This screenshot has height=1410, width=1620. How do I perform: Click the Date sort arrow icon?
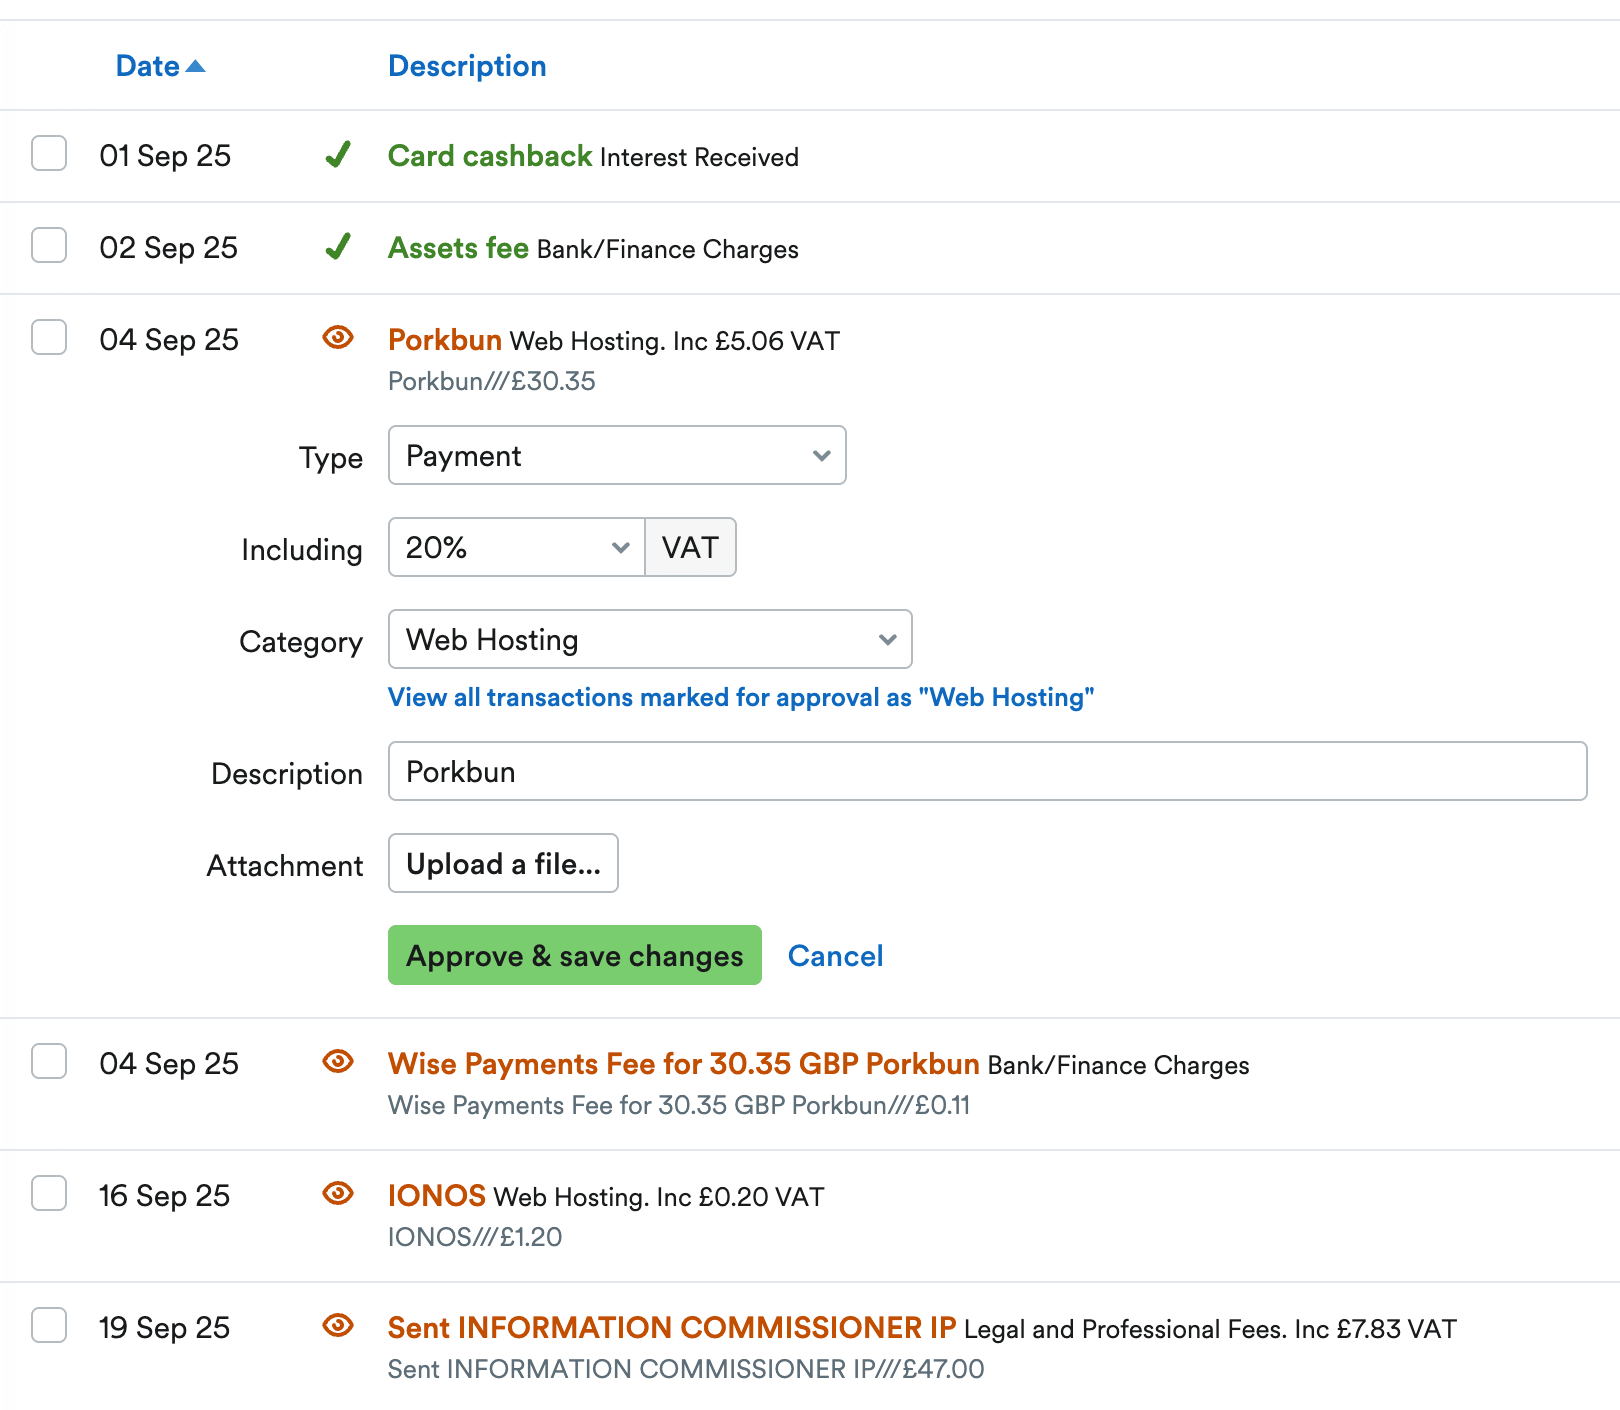click(196, 66)
